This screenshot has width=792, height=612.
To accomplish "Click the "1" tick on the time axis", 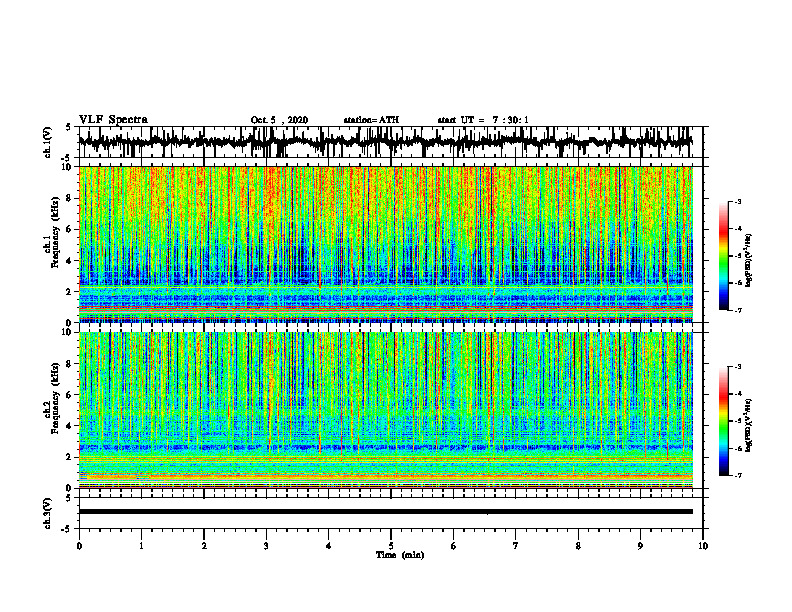I will click(141, 546).
